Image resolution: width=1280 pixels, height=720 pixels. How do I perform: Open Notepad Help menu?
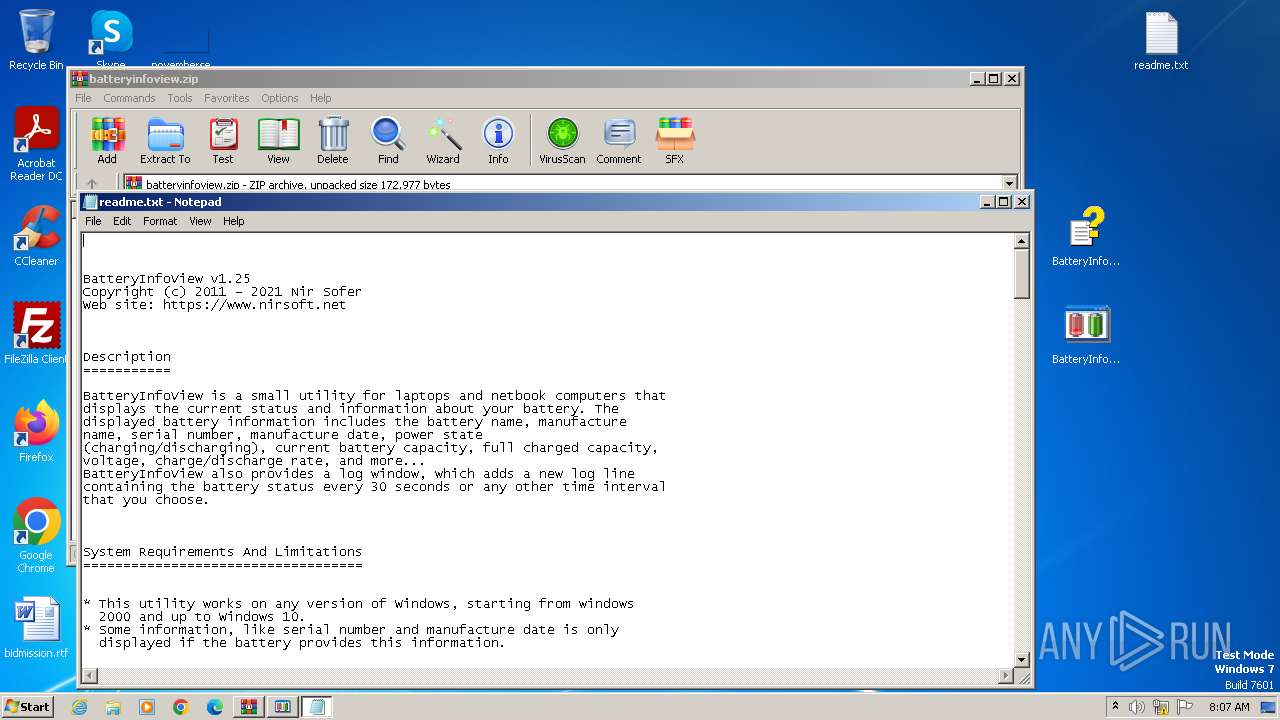(233, 221)
